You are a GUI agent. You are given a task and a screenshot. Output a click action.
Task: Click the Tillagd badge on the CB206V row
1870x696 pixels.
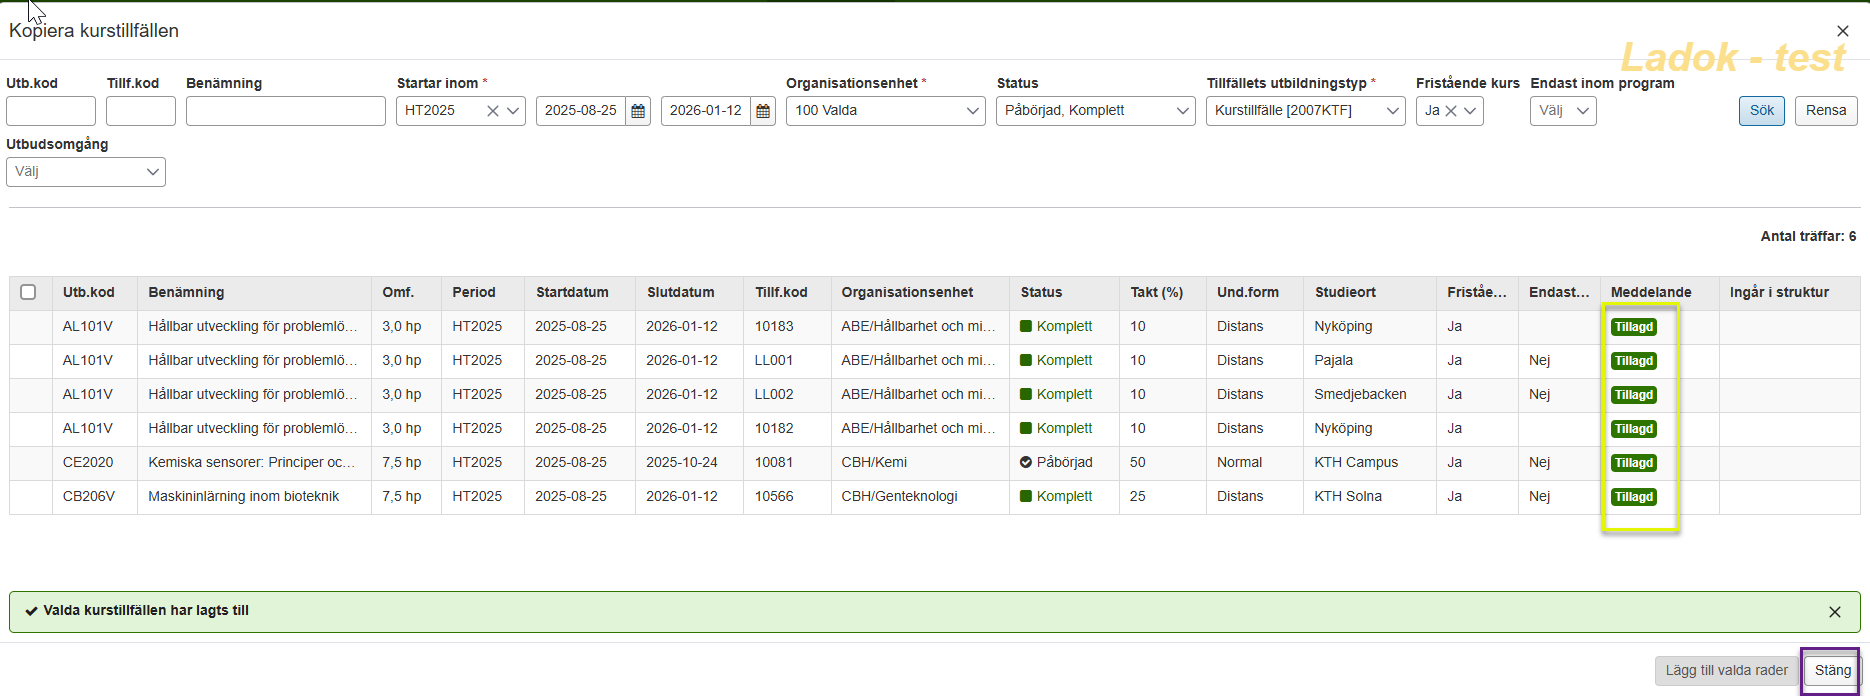[1633, 497]
